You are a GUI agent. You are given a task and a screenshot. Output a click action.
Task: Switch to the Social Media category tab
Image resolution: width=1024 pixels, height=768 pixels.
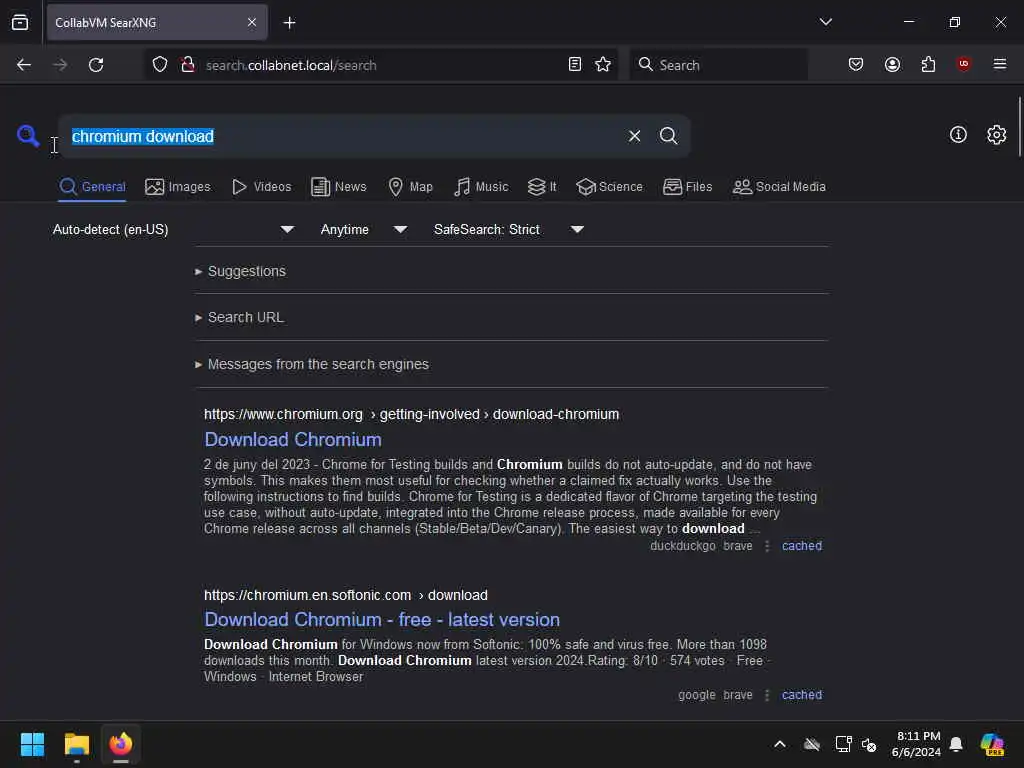[x=779, y=187]
